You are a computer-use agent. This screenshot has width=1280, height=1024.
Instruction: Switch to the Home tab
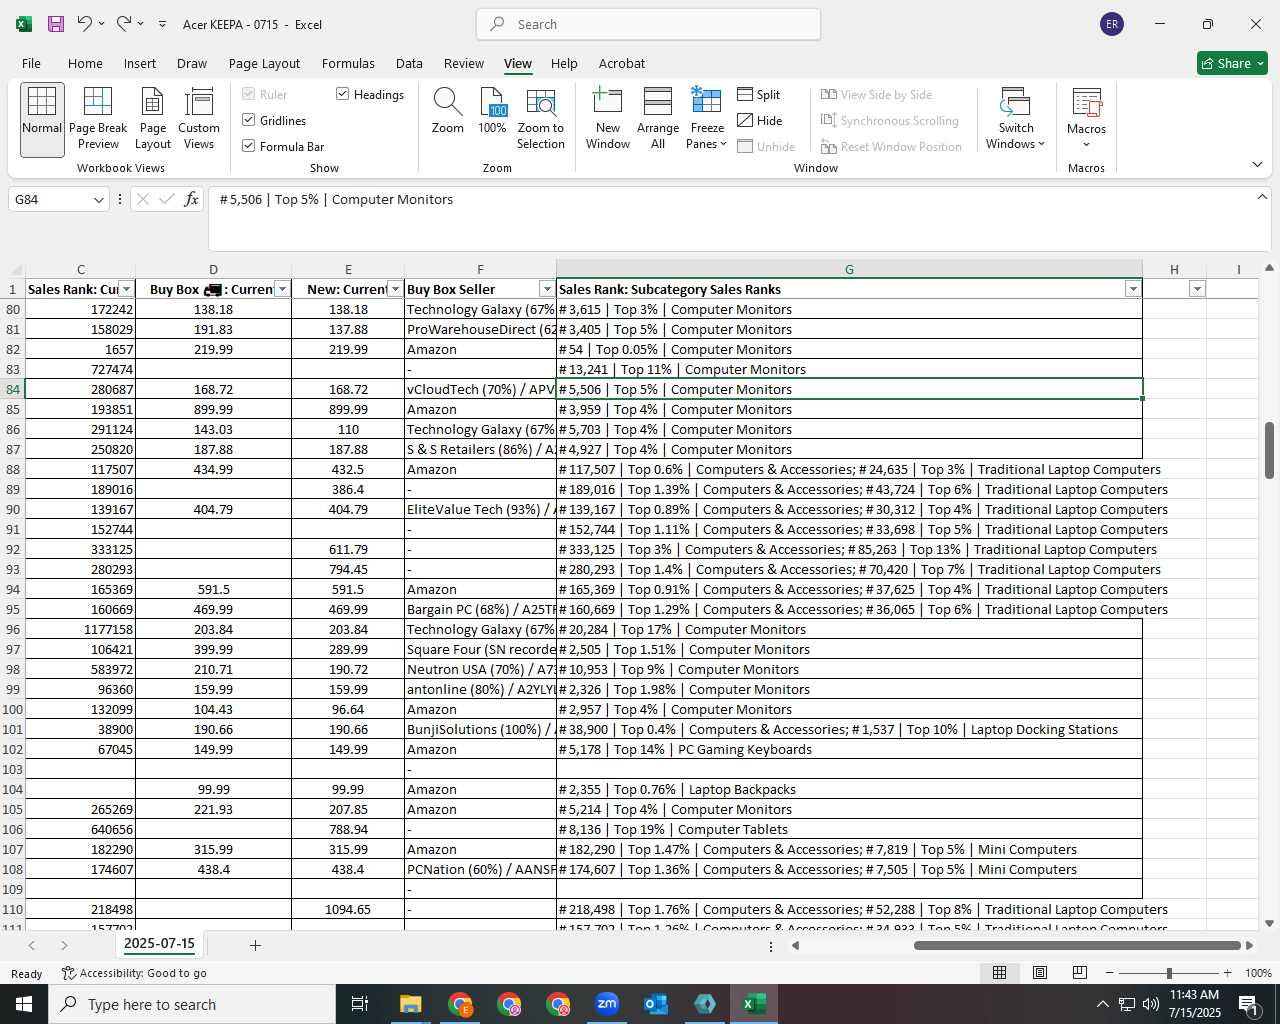[x=85, y=63]
